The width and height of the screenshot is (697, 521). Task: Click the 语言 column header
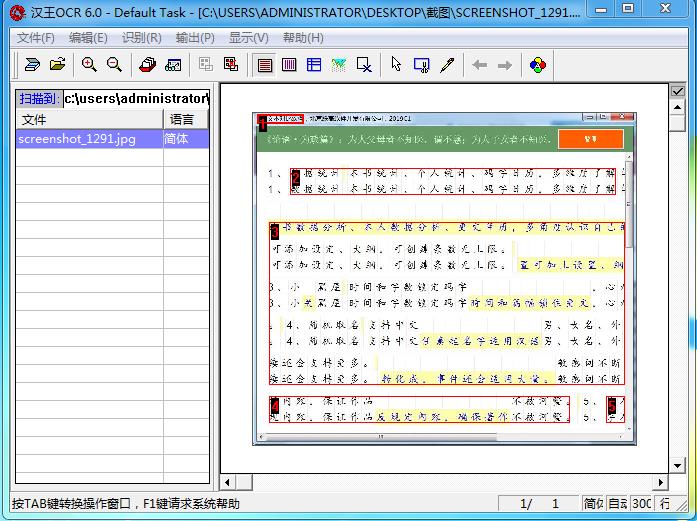pyautogui.click(x=182, y=119)
